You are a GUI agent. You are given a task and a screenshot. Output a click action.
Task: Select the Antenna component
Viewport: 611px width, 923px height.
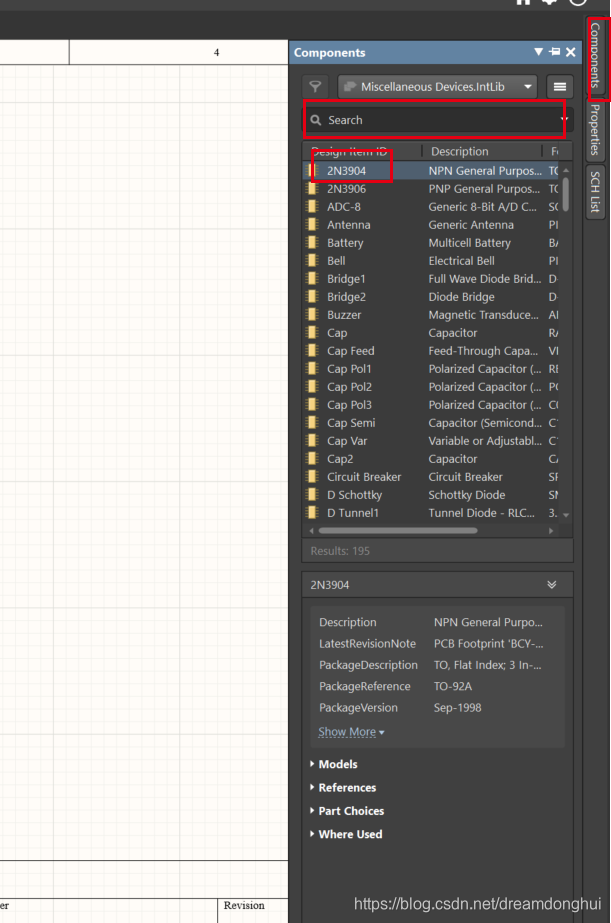pos(431,225)
